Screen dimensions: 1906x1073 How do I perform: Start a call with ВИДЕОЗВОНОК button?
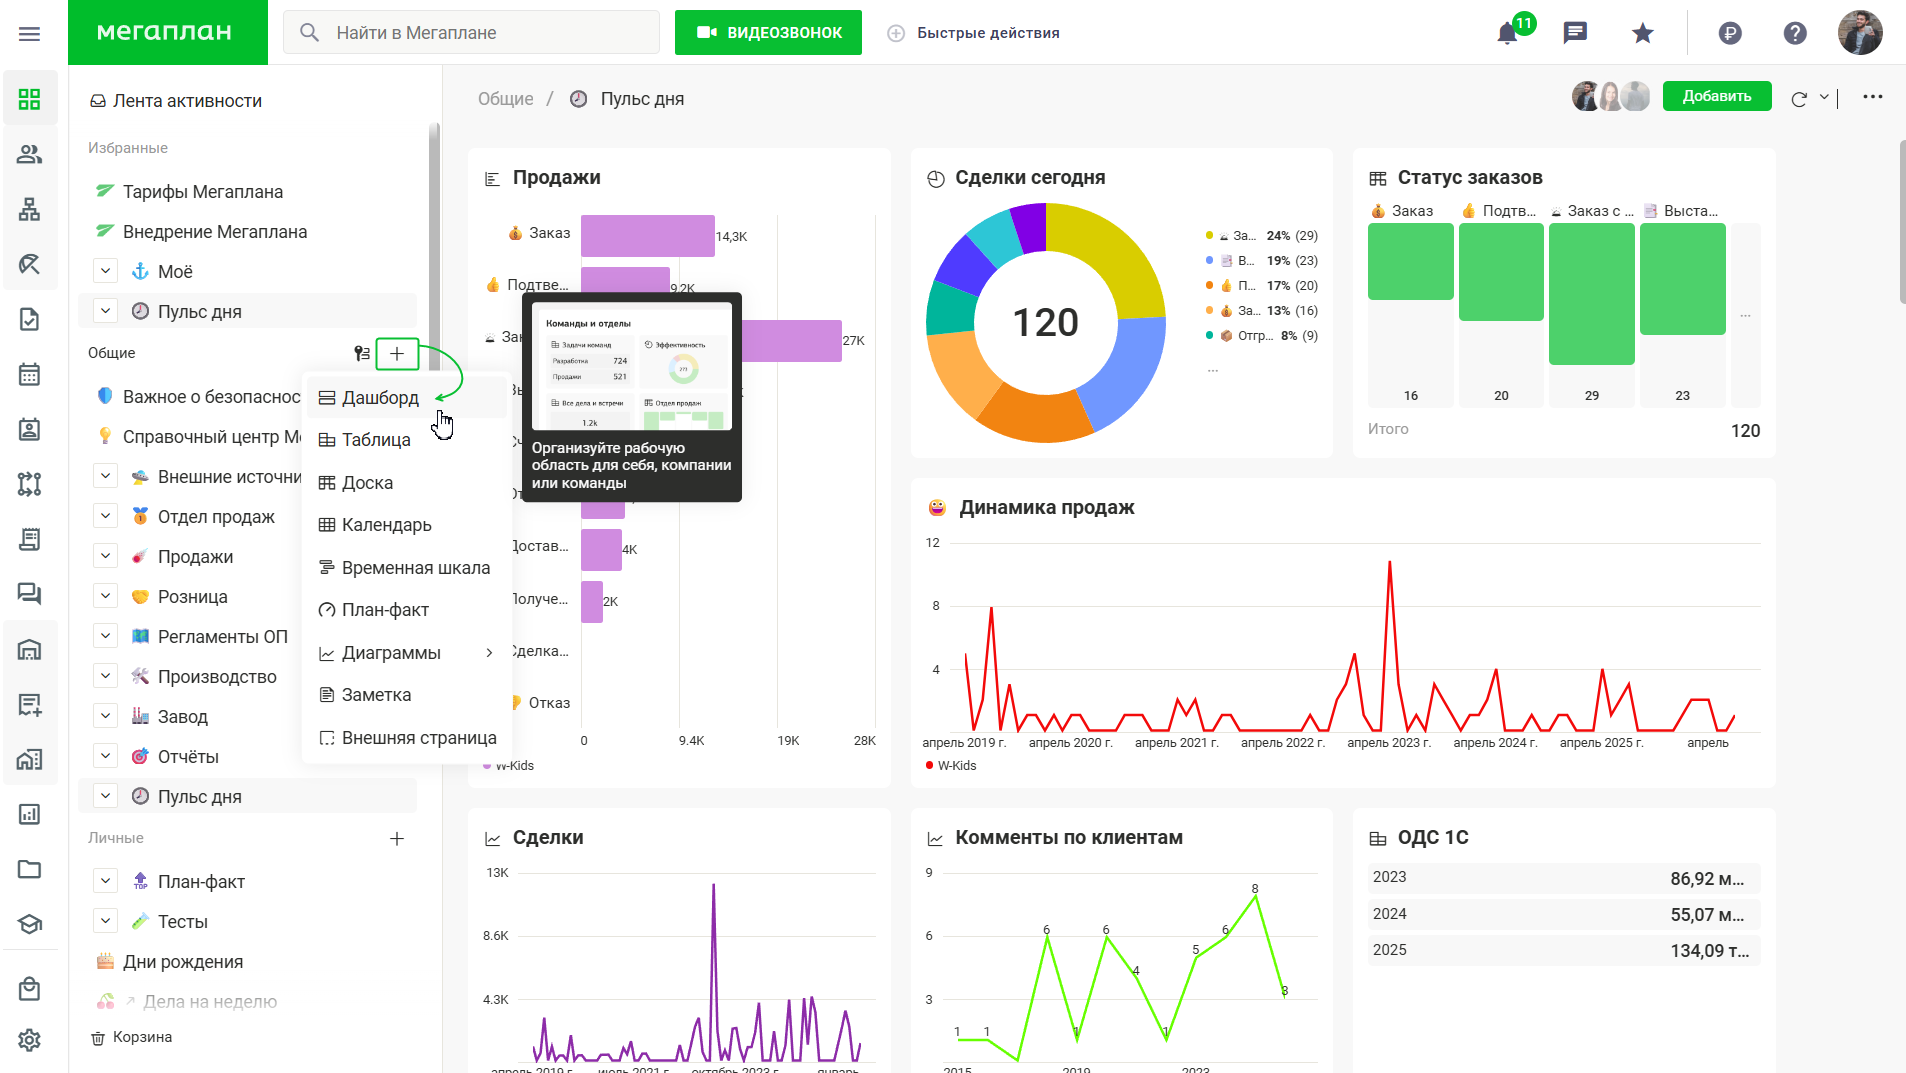pos(768,32)
